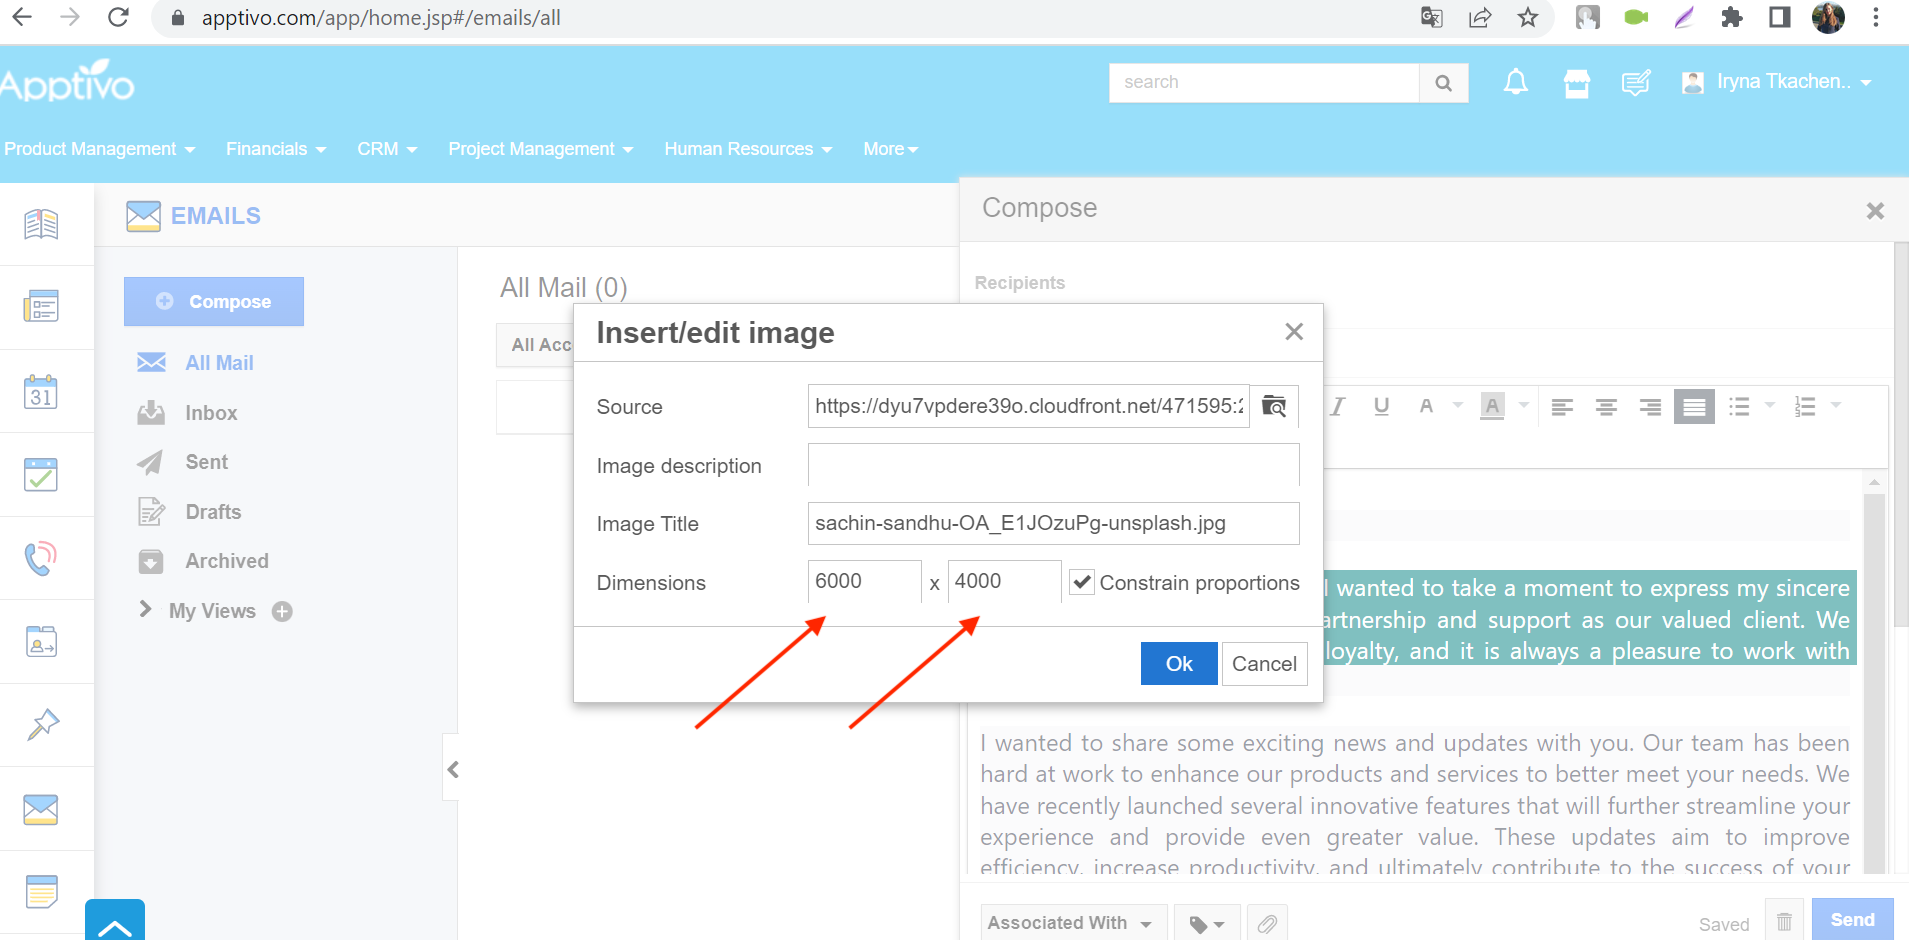This screenshot has height=940, width=1909.
Task: Click the source browse icon in image dialog
Action: click(1274, 406)
